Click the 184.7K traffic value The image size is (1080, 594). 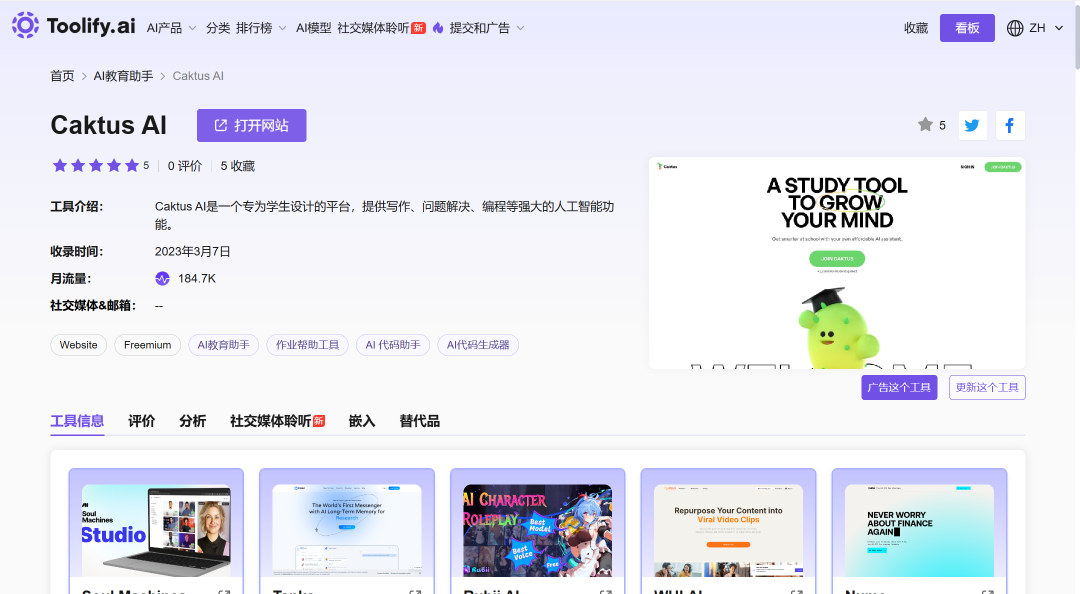(x=197, y=278)
